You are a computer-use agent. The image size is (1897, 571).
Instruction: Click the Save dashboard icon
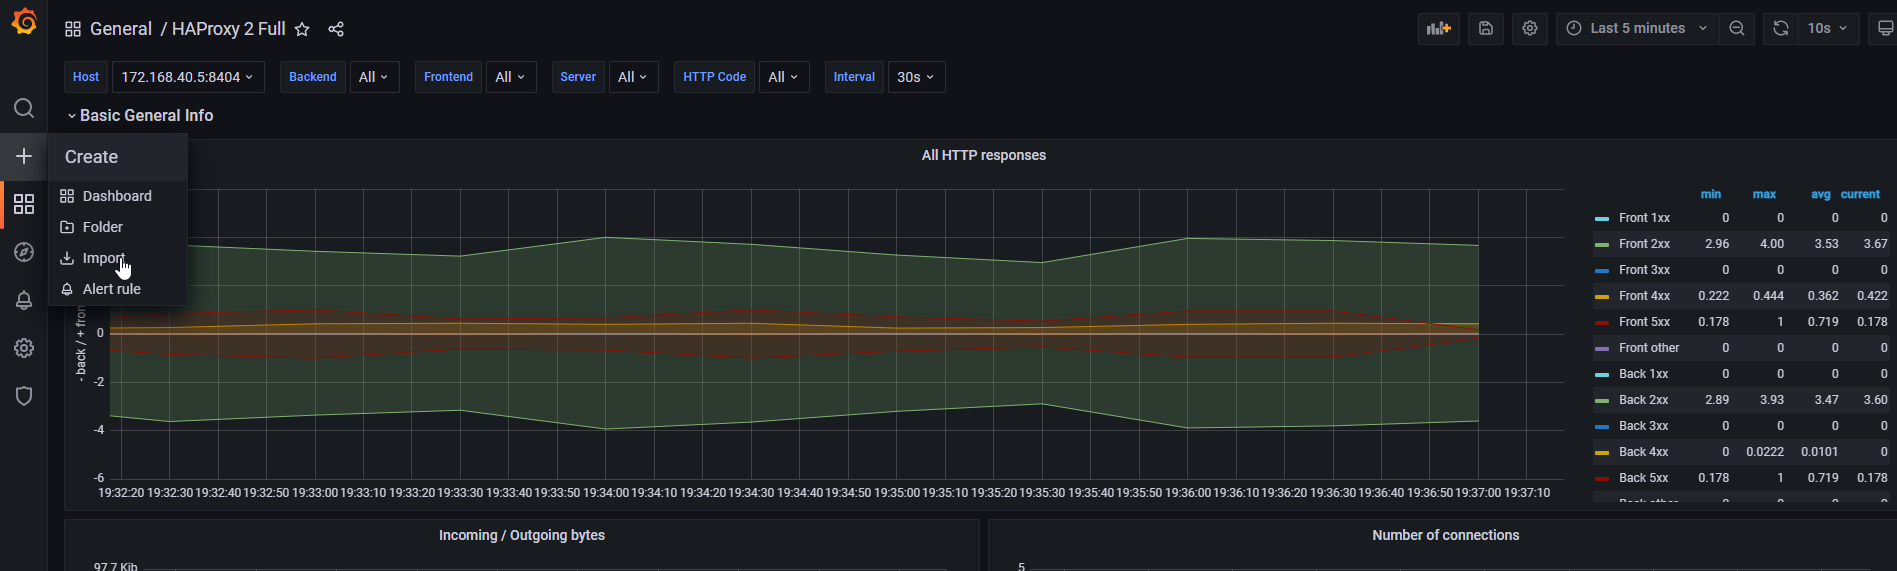(x=1486, y=28)
